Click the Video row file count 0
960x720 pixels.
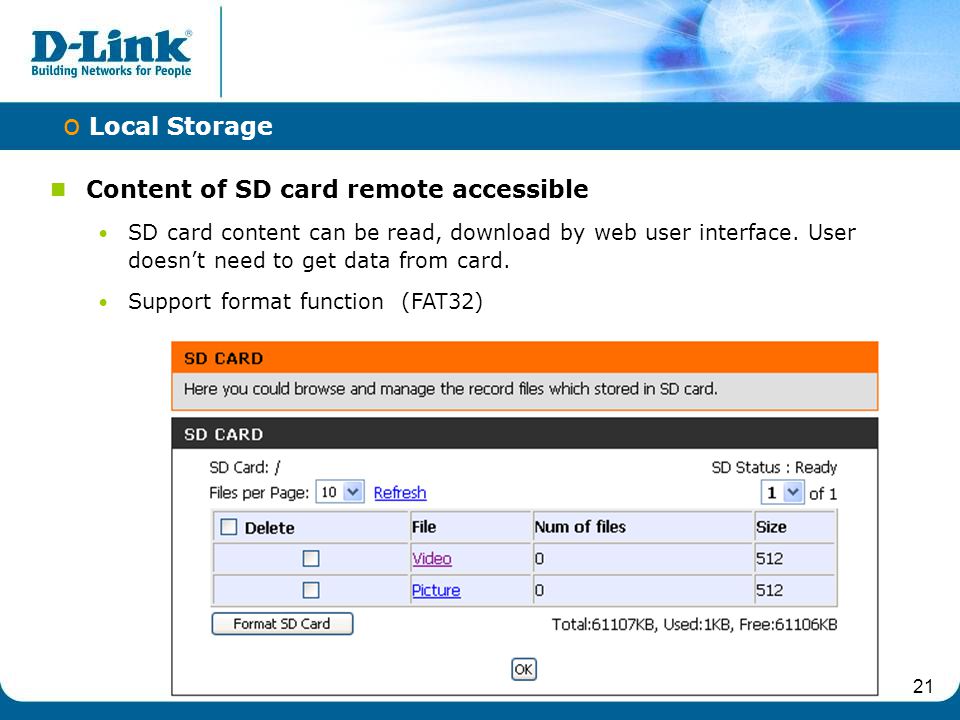[x=539, y=558]
